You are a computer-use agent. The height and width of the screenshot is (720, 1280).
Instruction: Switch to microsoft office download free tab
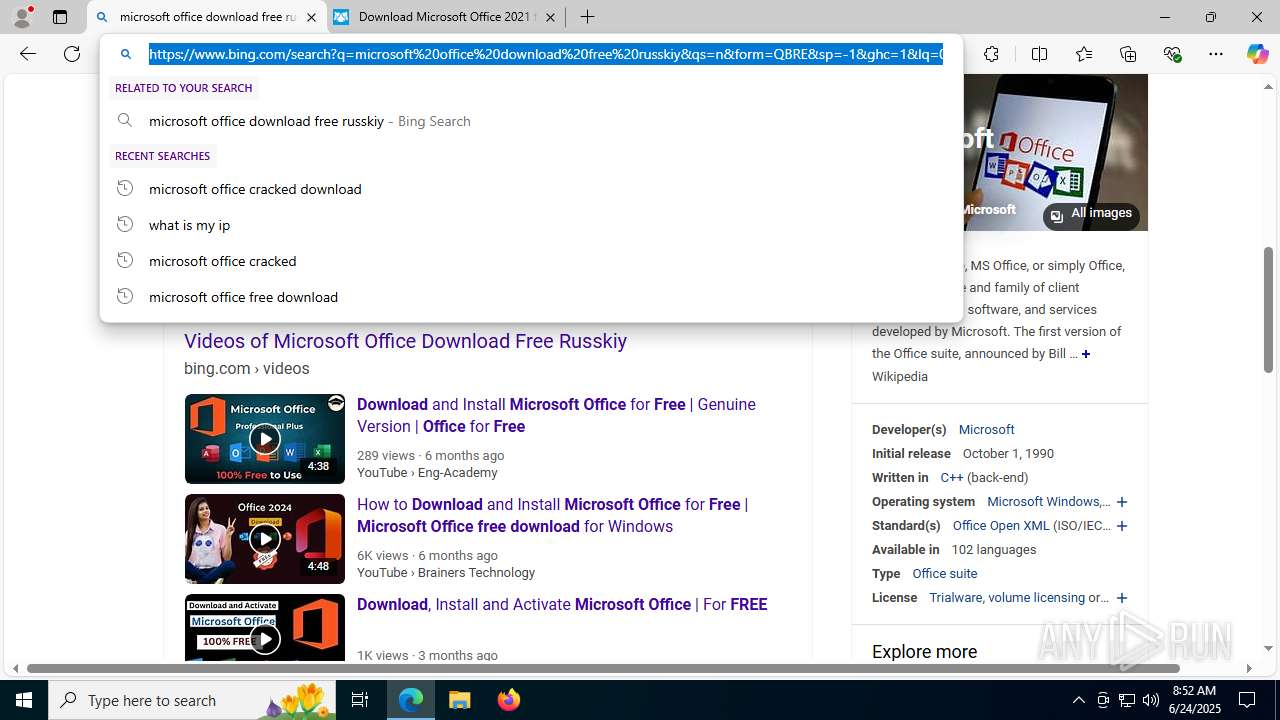click(207, 17)
